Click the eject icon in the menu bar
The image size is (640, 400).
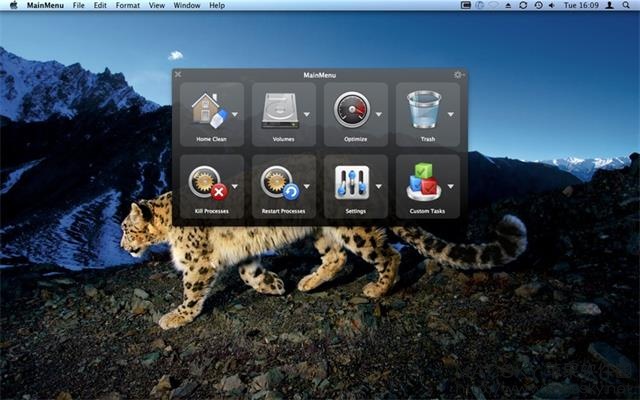pyautogui.click(x=508, y=5)
